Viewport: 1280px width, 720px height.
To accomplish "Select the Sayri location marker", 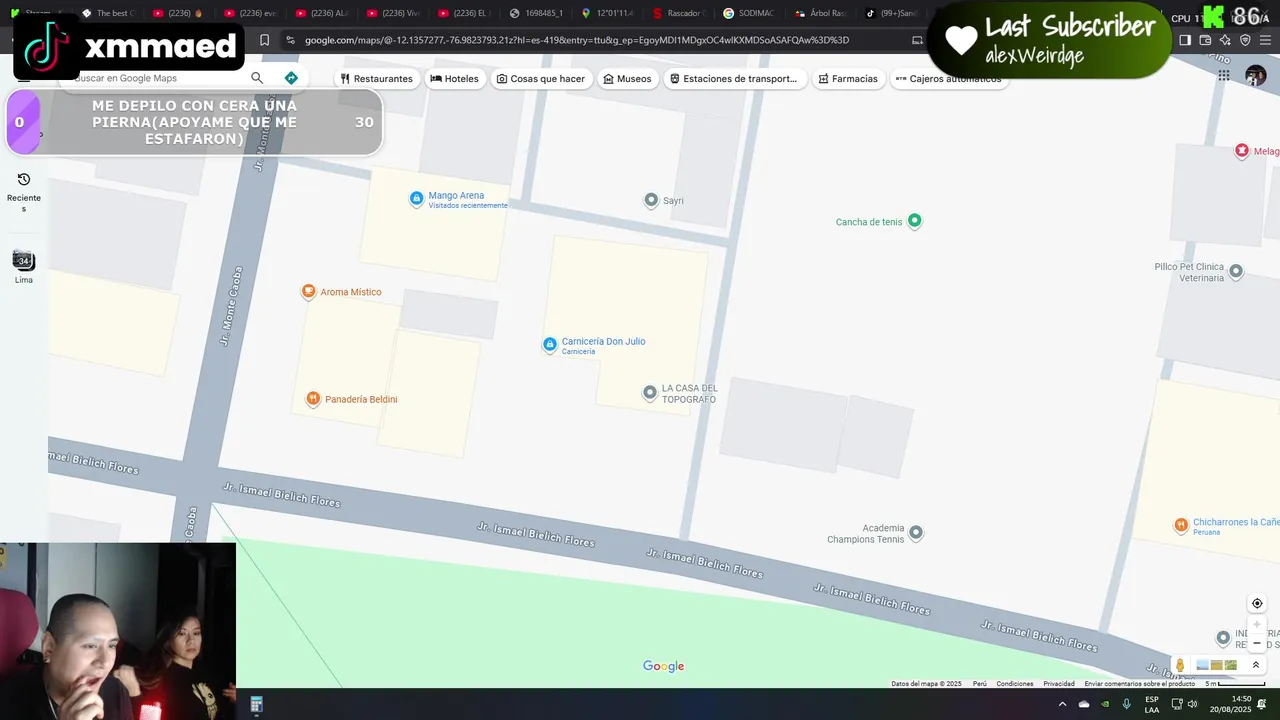I will pos(651,201).
